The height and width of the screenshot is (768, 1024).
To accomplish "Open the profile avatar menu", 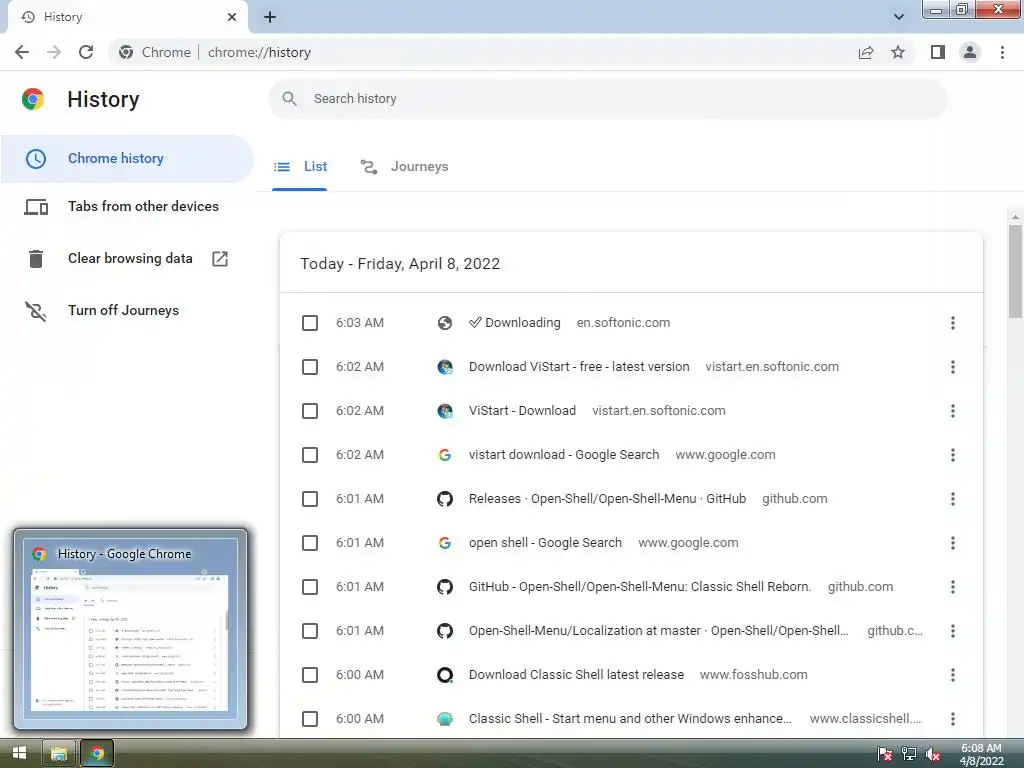I will point(970,52).
